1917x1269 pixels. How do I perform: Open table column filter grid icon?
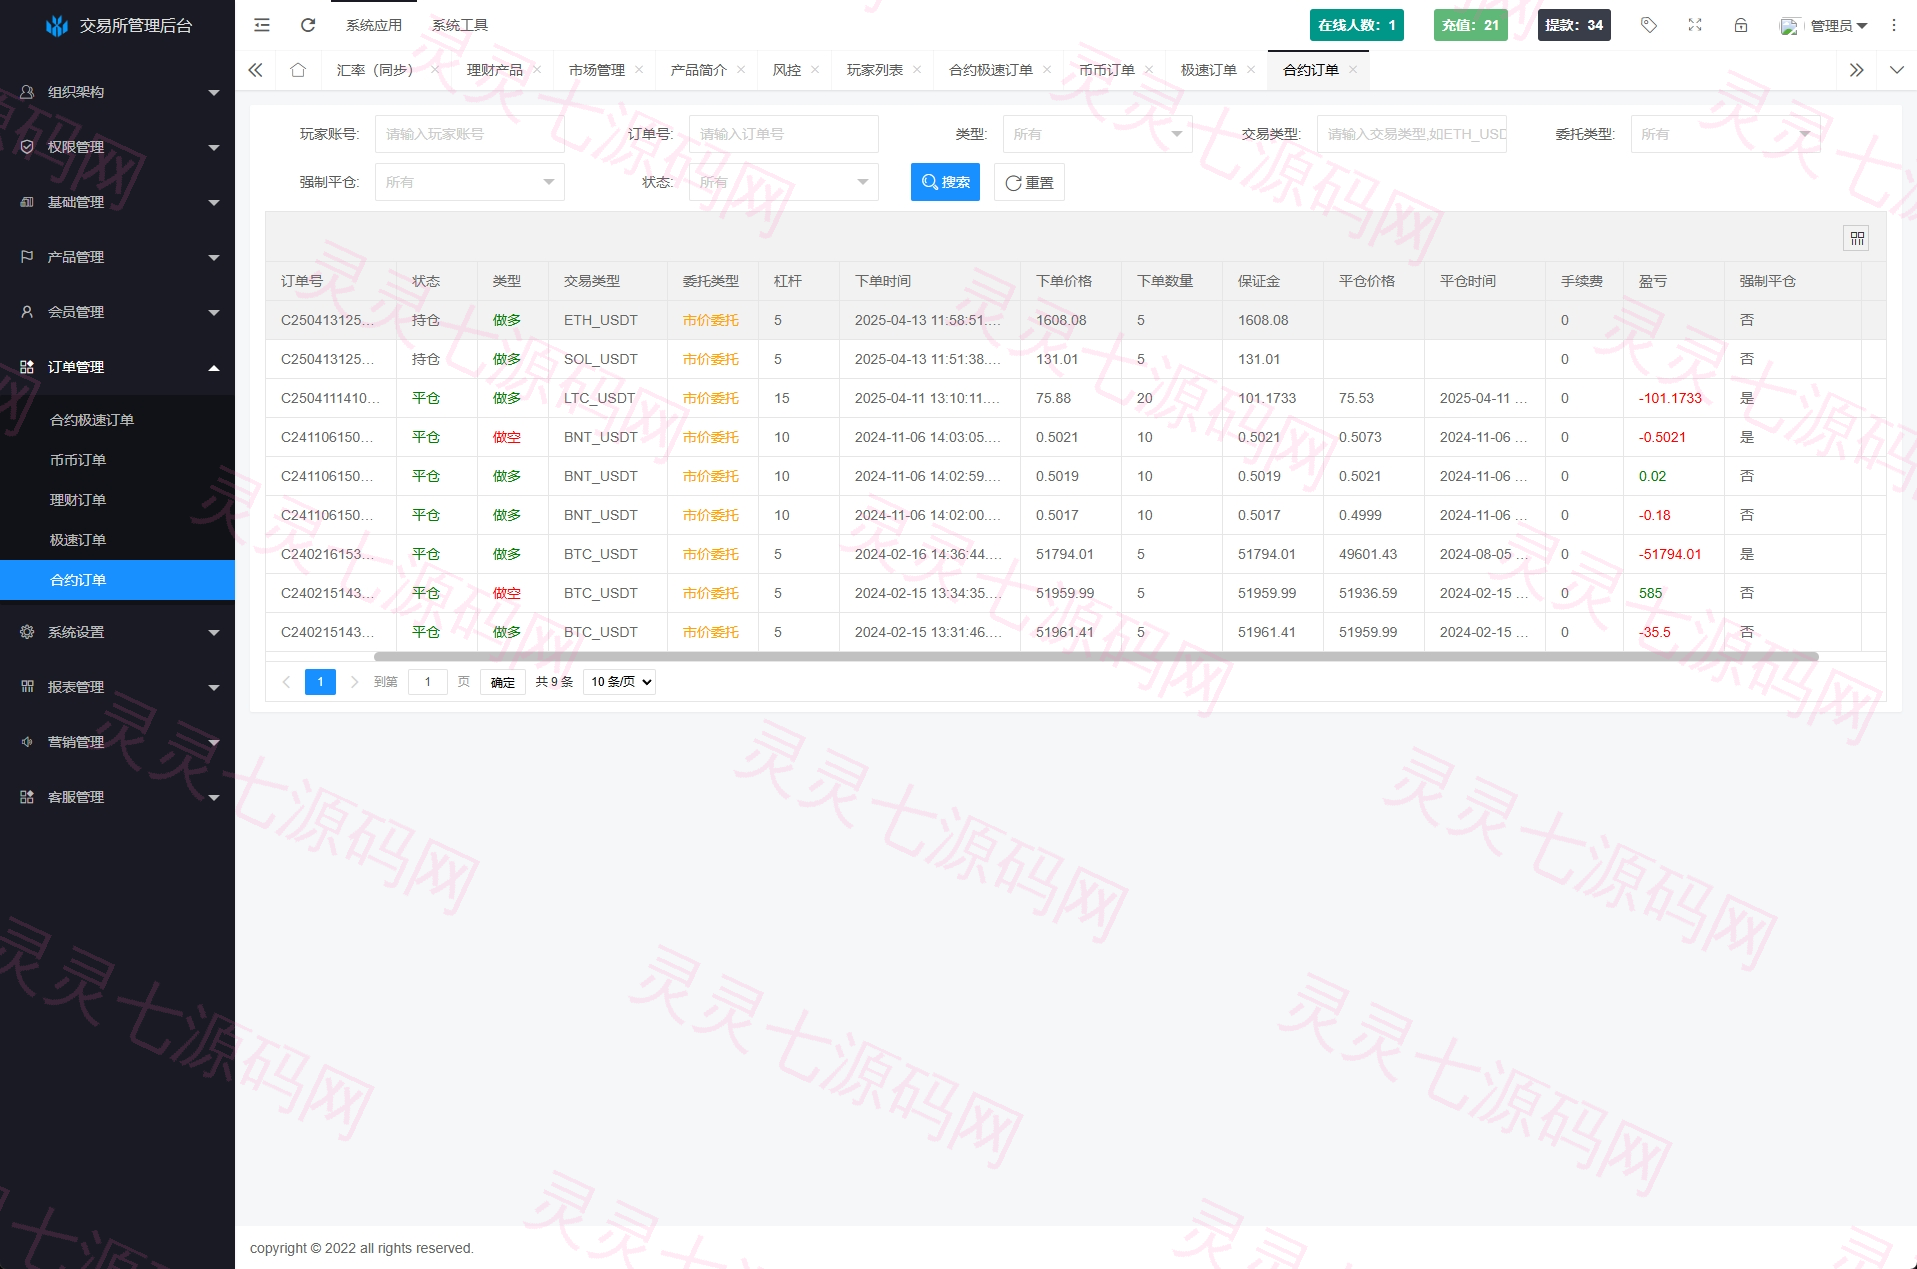tap(1857, 238)
